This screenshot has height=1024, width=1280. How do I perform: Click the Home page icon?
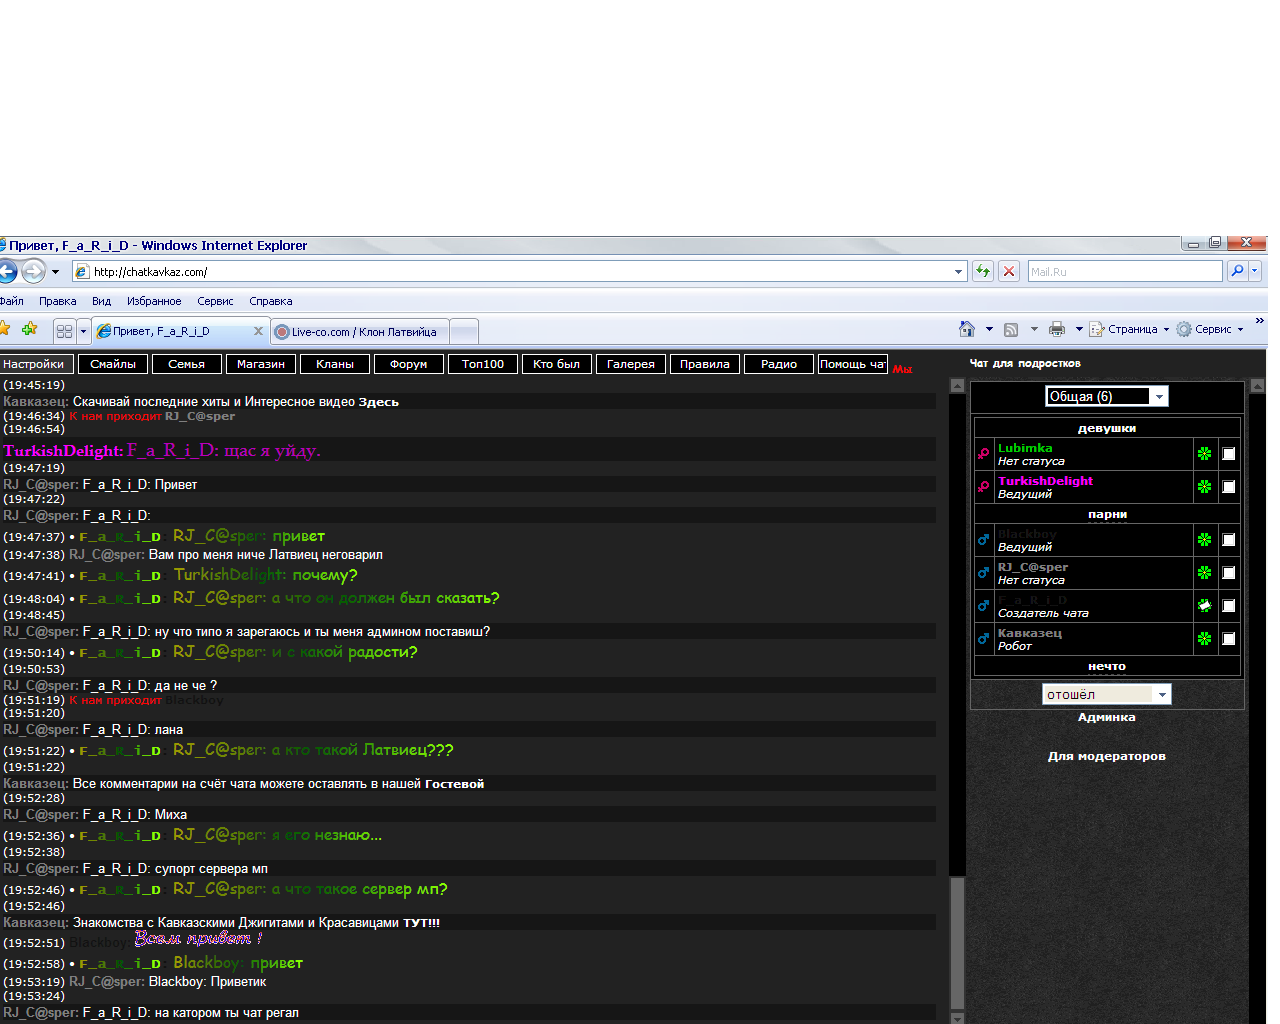pos(966,329)
